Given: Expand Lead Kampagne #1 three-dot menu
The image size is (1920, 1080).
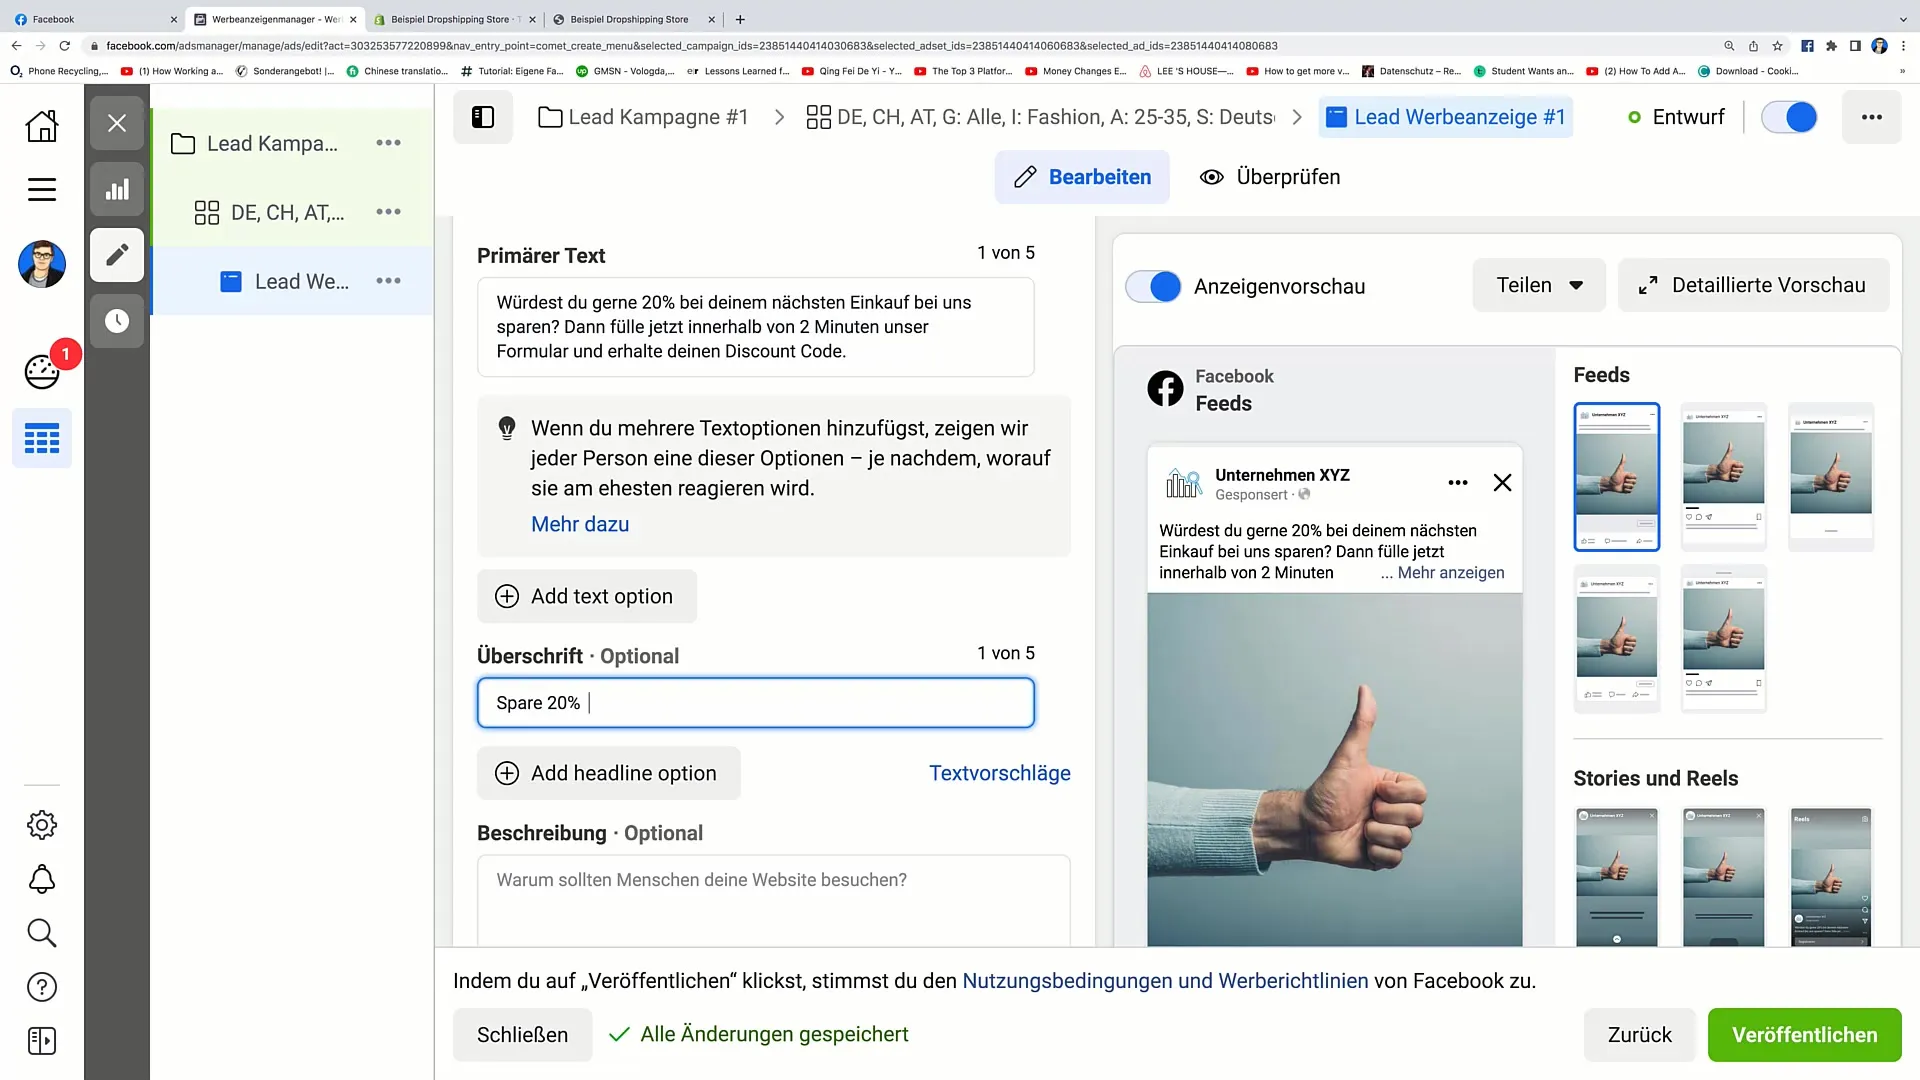Looking at the screenshot, I should (x=390, y=142).
